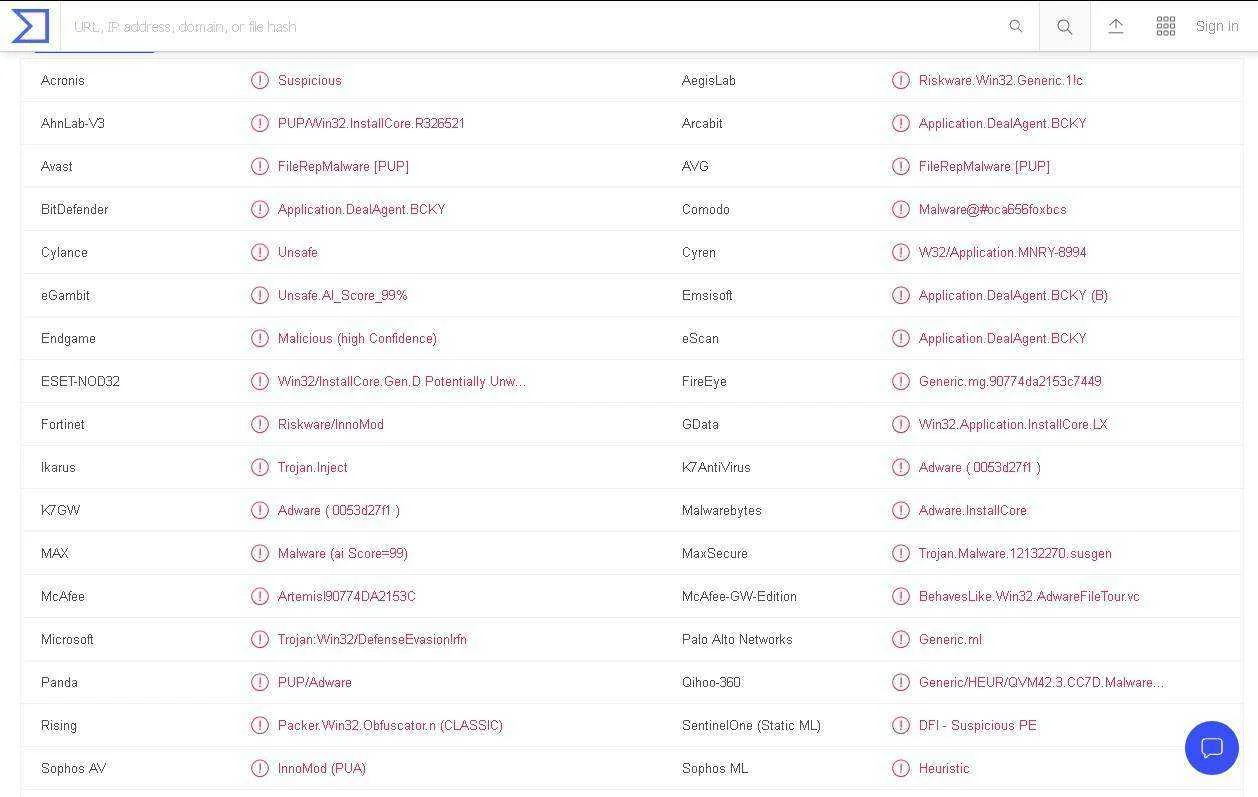
Task: Click alert icon next to W32/Application.MNRY-8994
Action: coord(901,252)
